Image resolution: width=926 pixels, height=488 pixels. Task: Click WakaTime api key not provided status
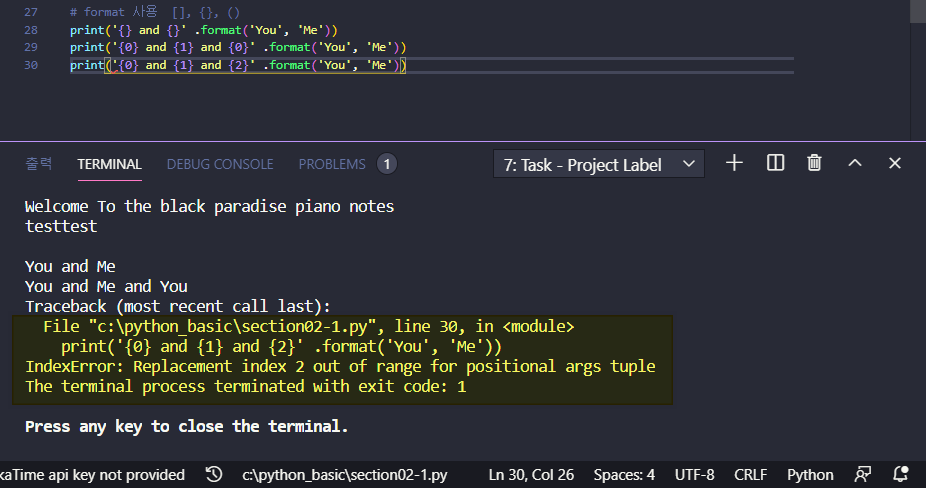[x=92, y=475]
